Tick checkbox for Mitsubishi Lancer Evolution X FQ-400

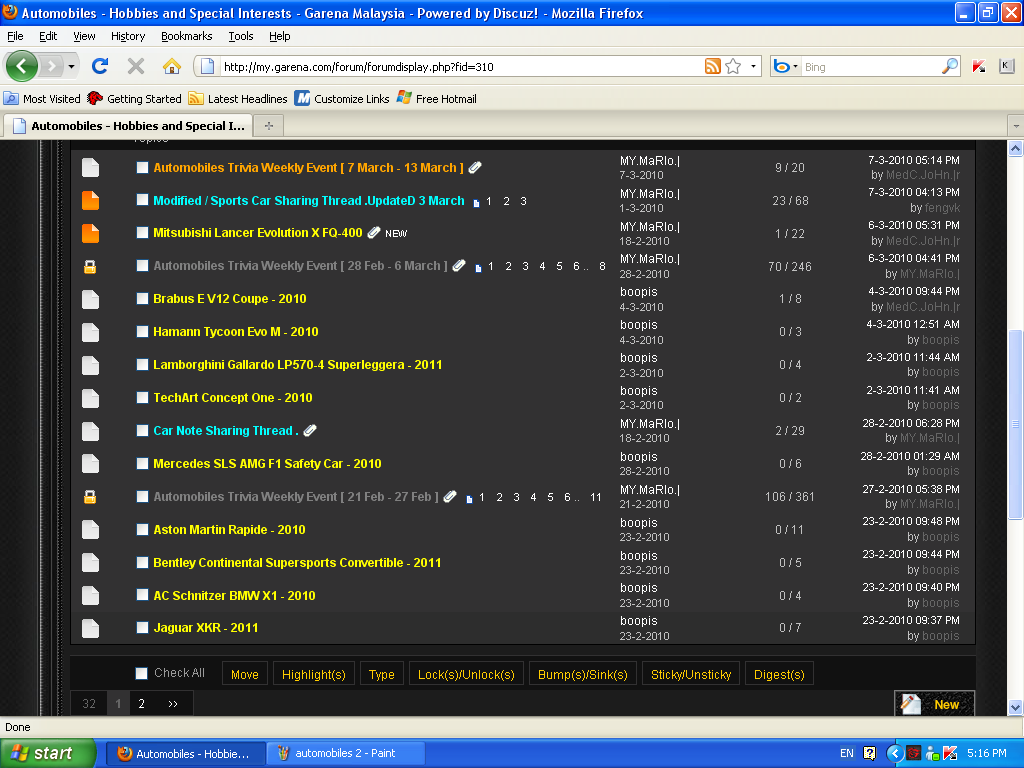(142, 232)
